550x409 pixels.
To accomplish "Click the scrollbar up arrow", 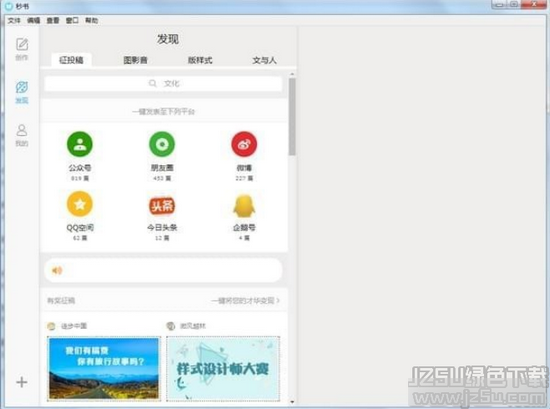I will click(292, 74).
